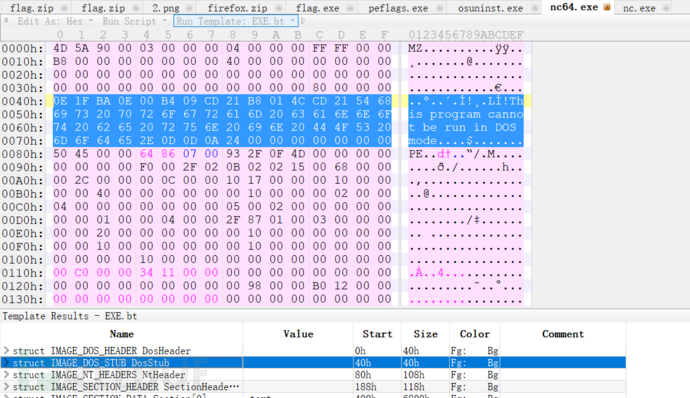Switch to the flag.exe tab

[x=317, y=8]
